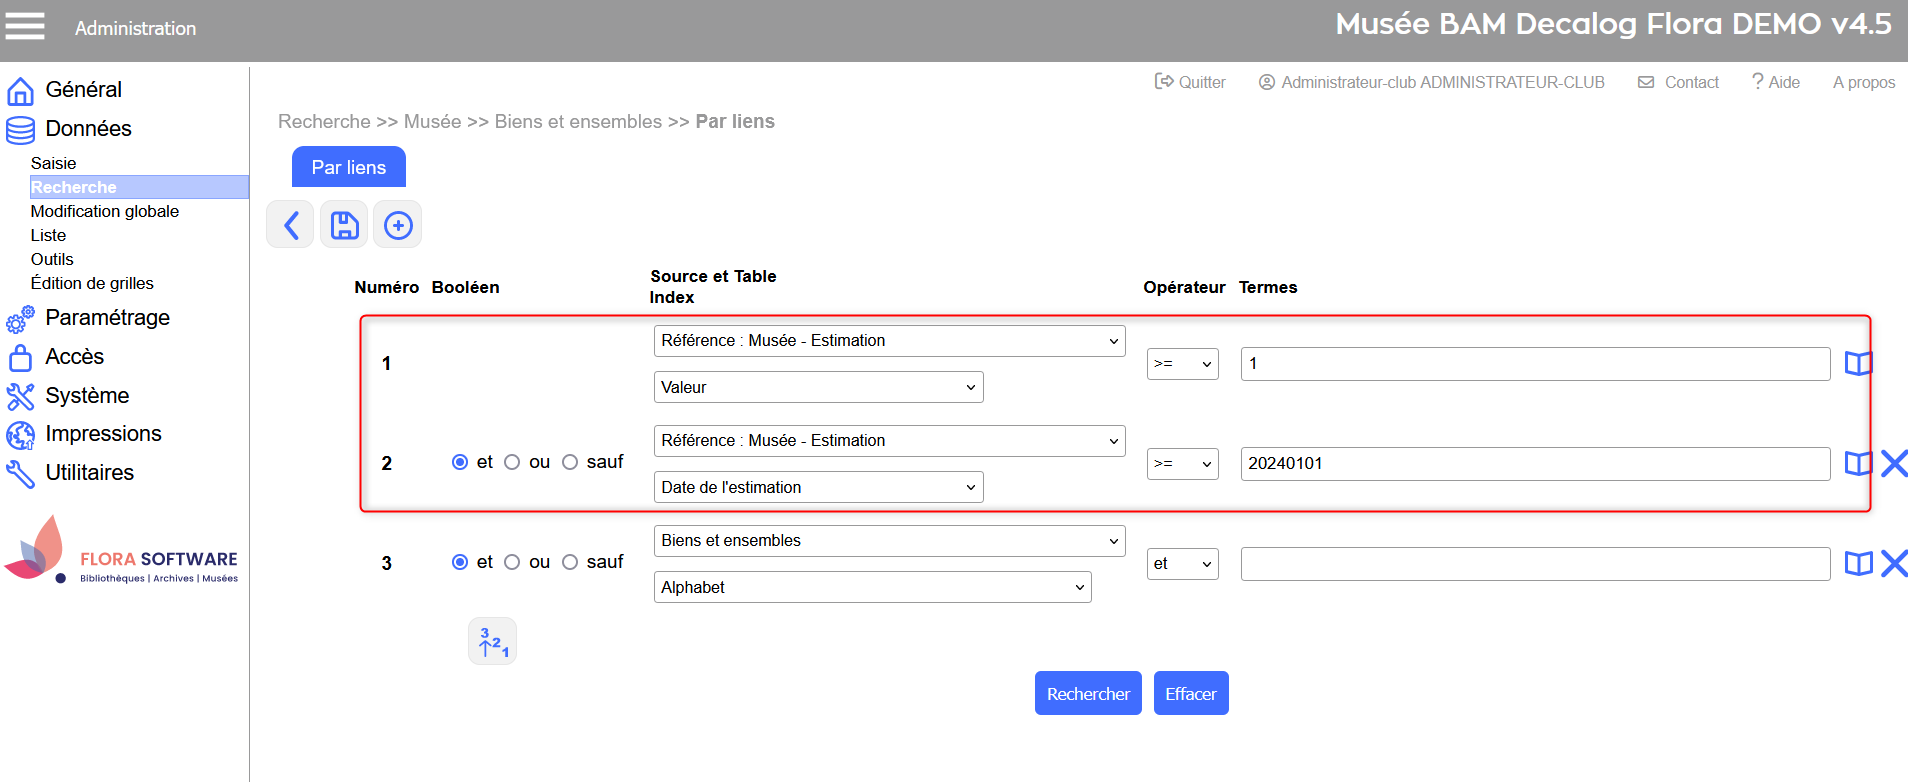This screenshot has height=782, width=1908.
Task: Open index book icon for row 3
Action: (x=1857, y=563)
